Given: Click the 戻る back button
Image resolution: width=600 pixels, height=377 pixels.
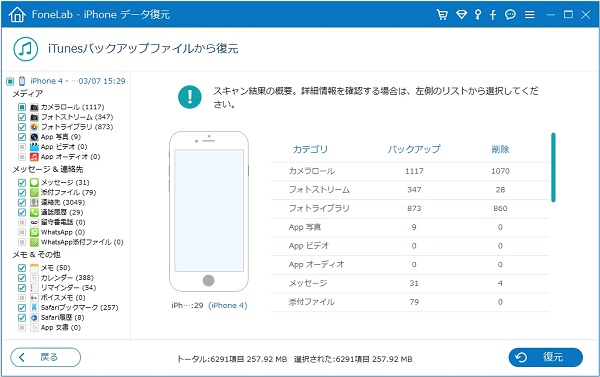Looking at the screenshot, I should pyautogui.click(x=46, y=357).
